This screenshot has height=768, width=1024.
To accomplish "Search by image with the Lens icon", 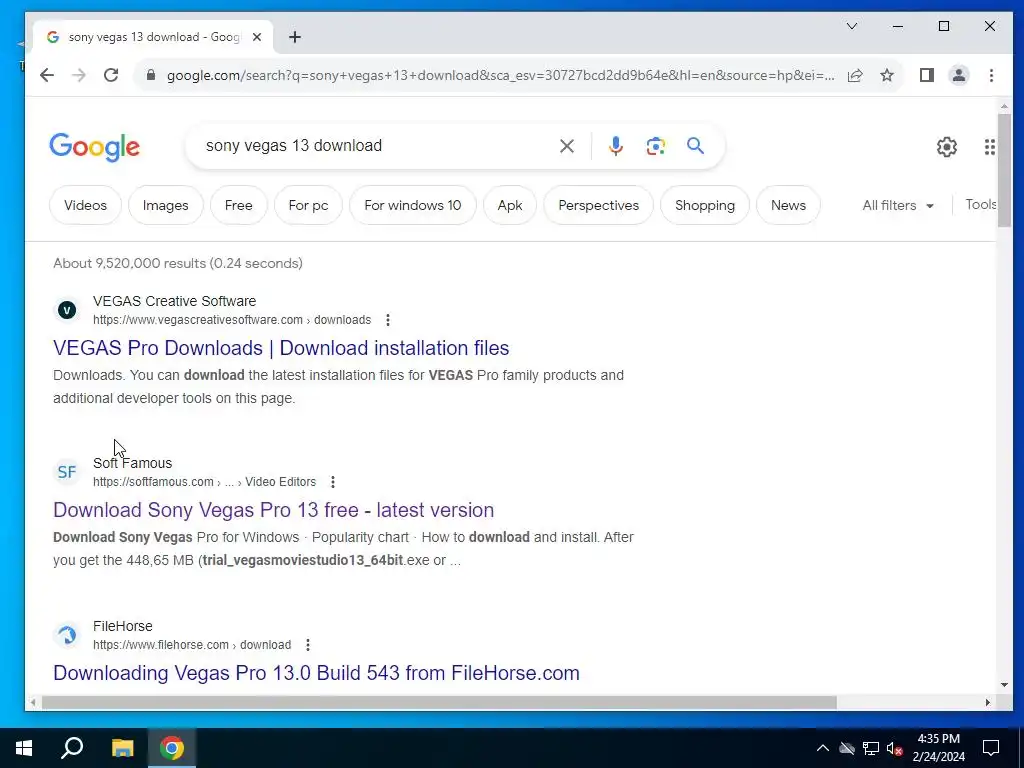I will 656,146.
